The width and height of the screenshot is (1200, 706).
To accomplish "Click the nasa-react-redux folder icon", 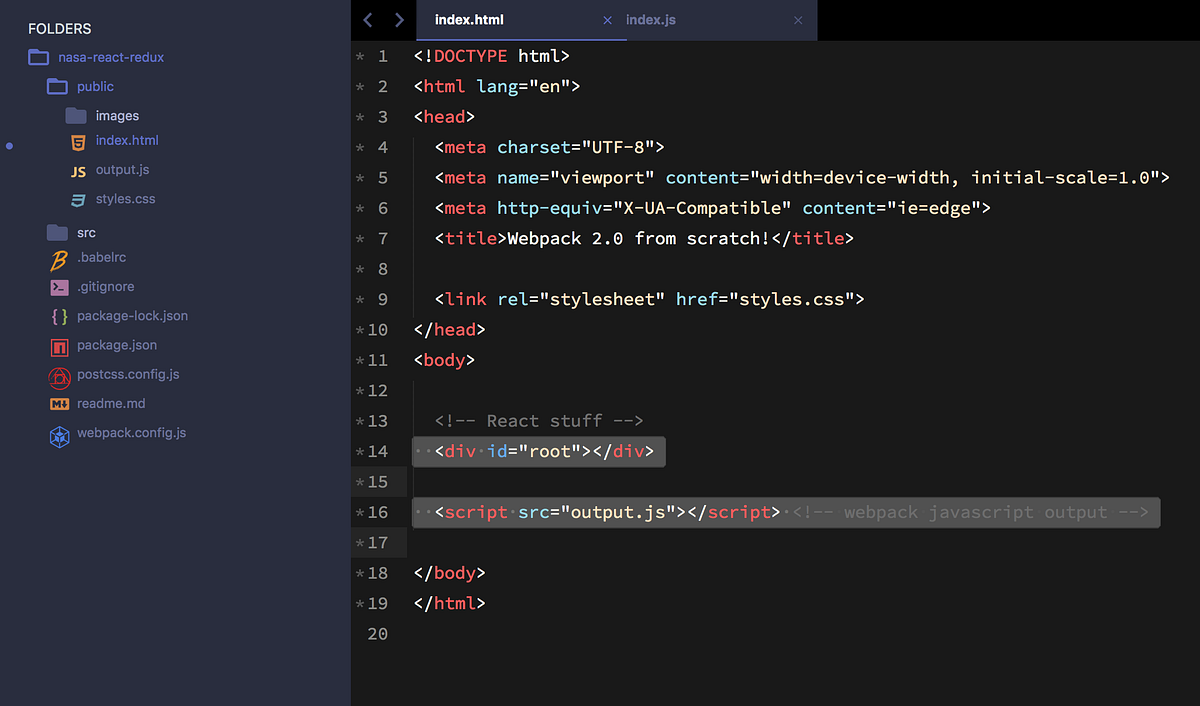I will point(38,57).
